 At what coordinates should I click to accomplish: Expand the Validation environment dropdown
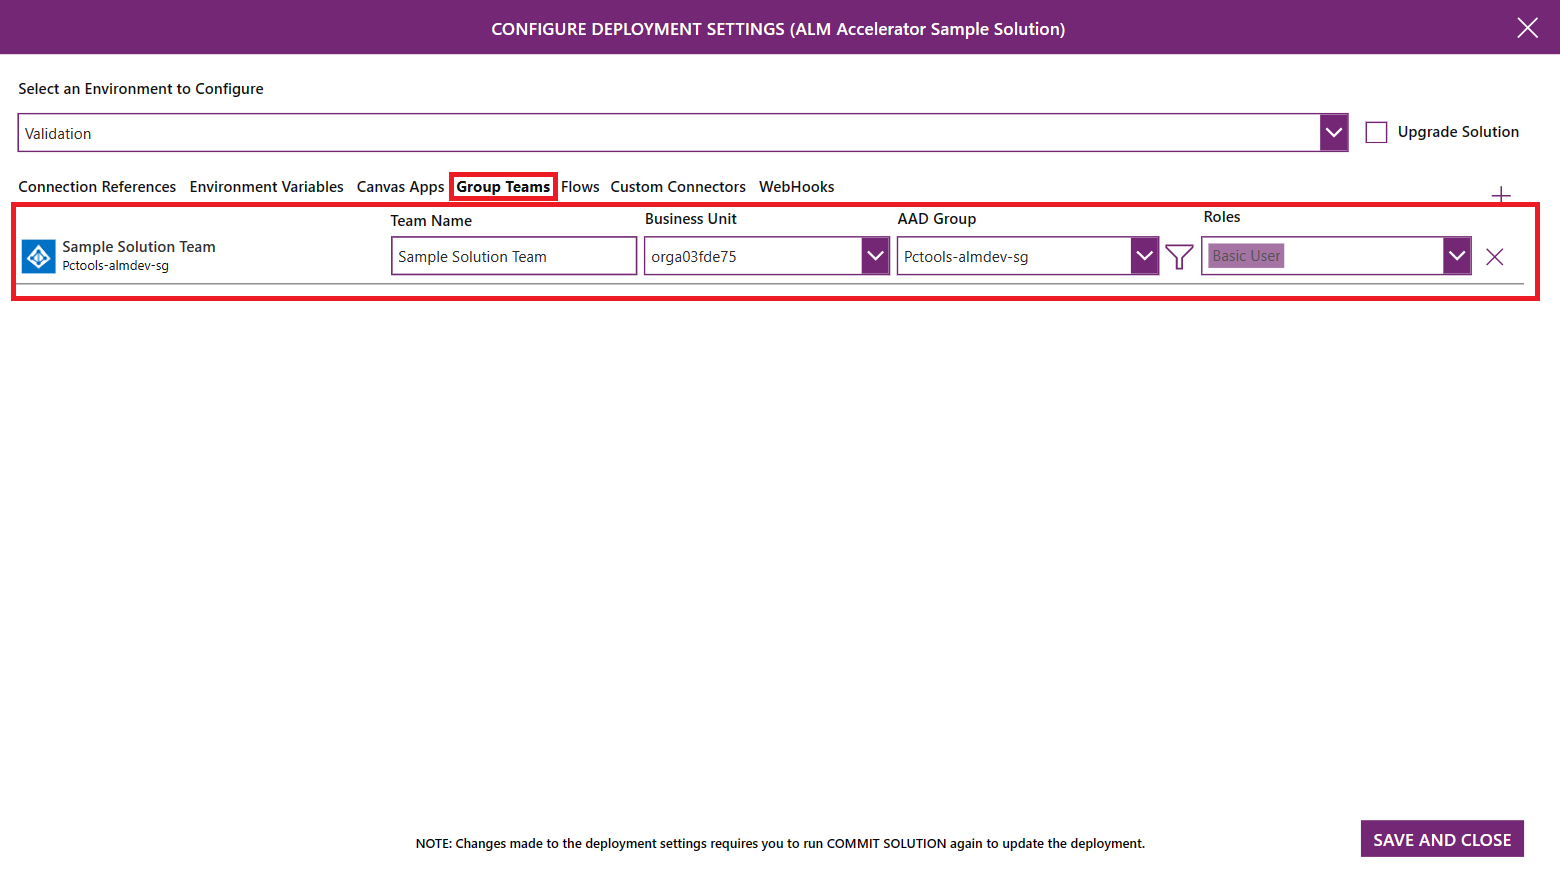pyautogui.click(x=1333, y=133)
